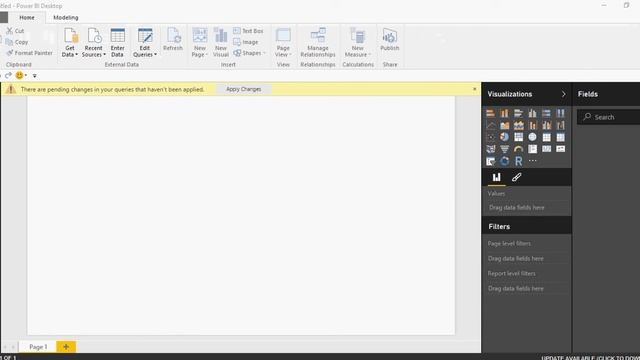Image resolution: width=640 pixels, height=360 pixels.
Task: Click the Enter Data button
Action: click(118, 42)
